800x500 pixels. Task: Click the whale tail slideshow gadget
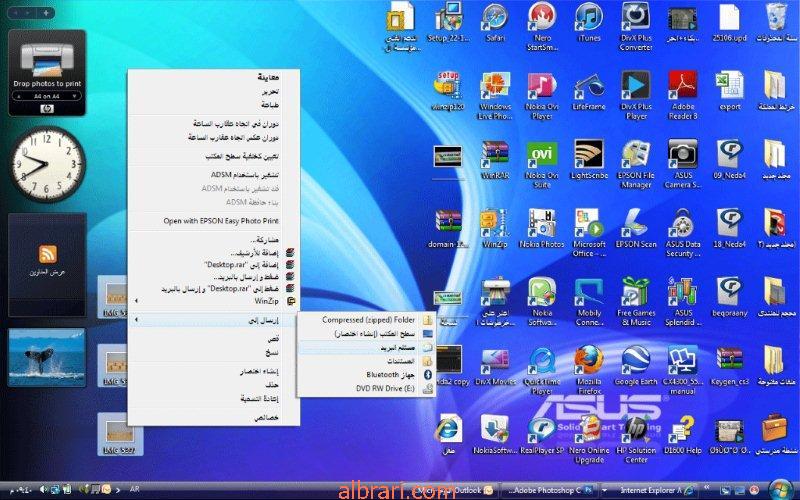click(x=47, y=357)
